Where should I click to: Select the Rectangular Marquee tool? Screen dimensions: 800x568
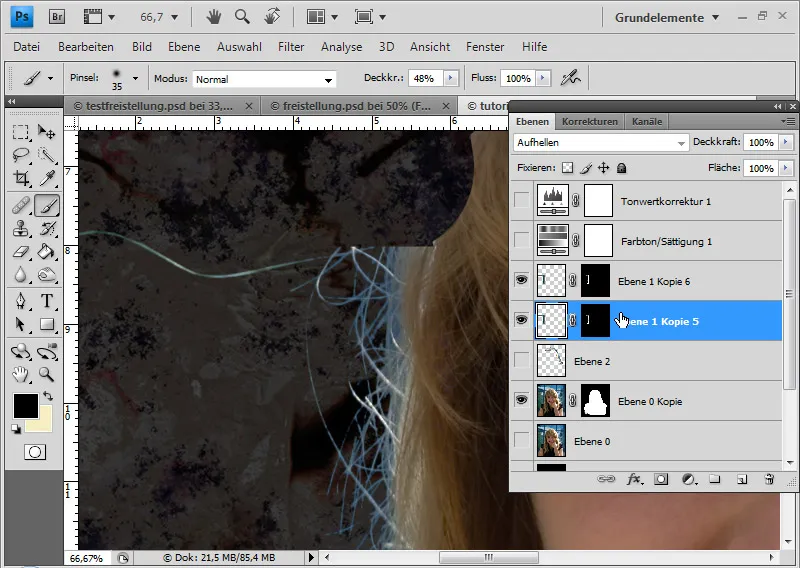click(x=20, y=132)
